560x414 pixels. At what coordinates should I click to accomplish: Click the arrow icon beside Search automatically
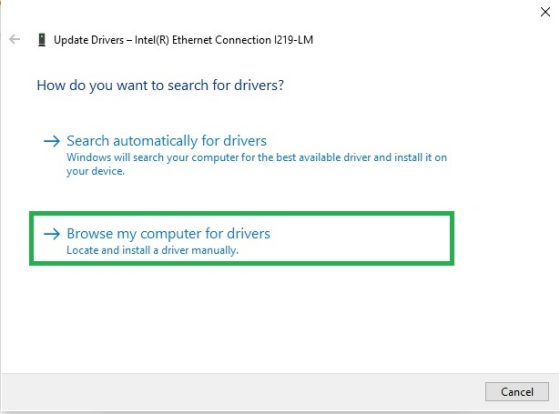click(52, 141)
